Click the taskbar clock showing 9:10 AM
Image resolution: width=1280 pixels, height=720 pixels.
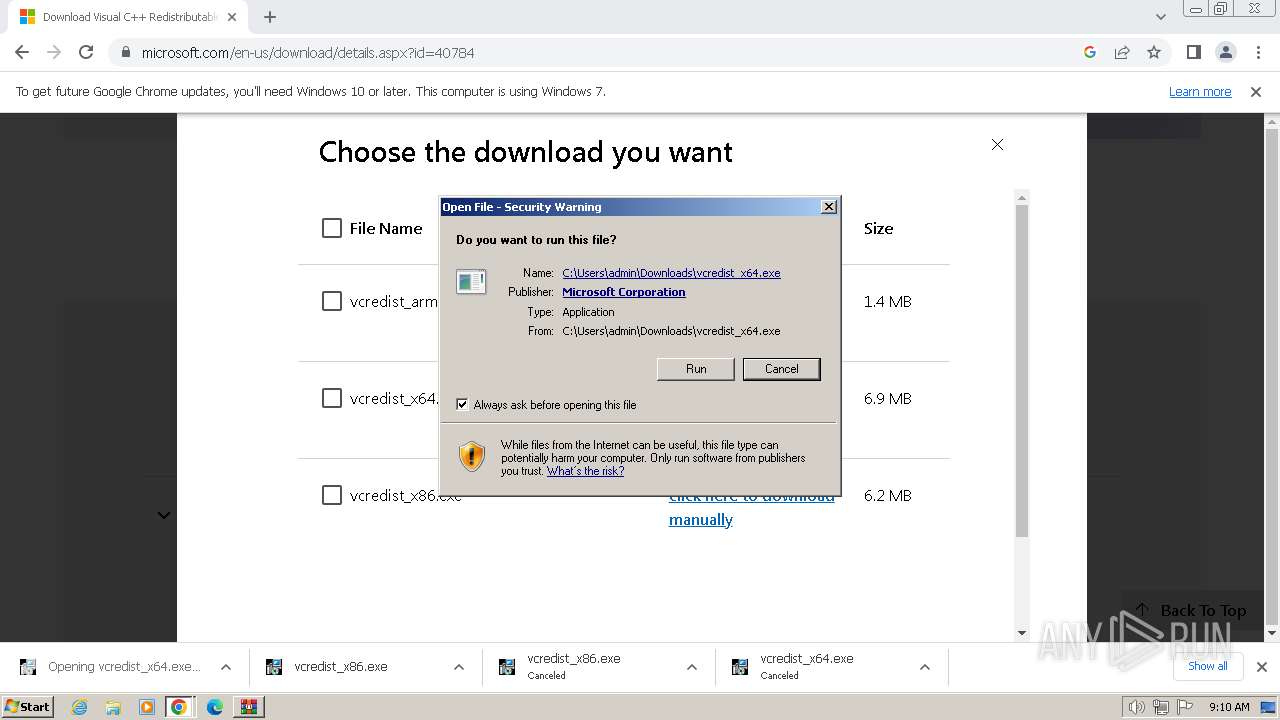pyautogui.click(x=1229, y=707)
